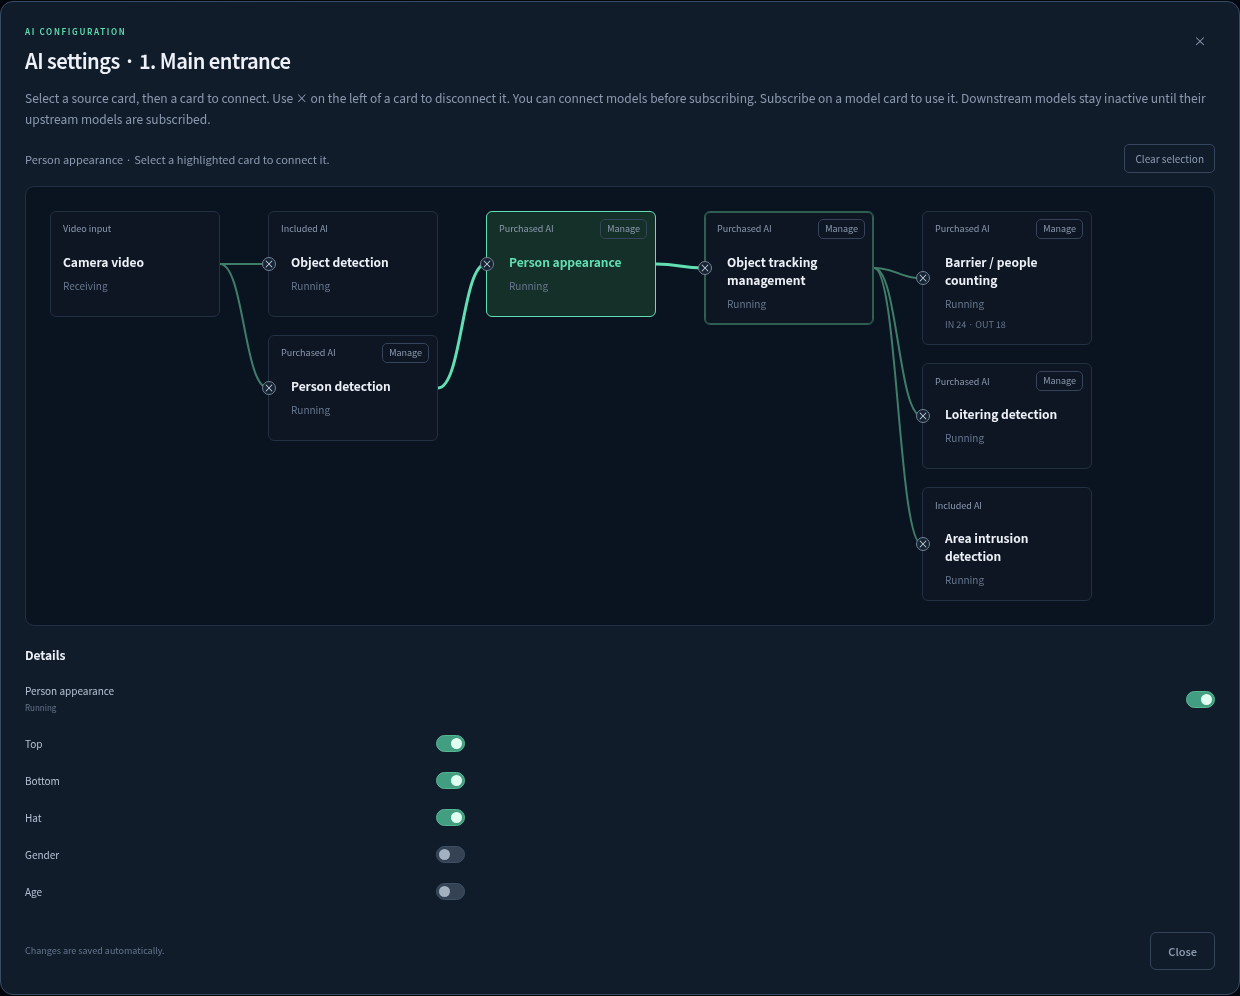Screen dimensions: 1240x996
Task: Disconnect Person detection using its X icon
Action: [x=269, y=388]
